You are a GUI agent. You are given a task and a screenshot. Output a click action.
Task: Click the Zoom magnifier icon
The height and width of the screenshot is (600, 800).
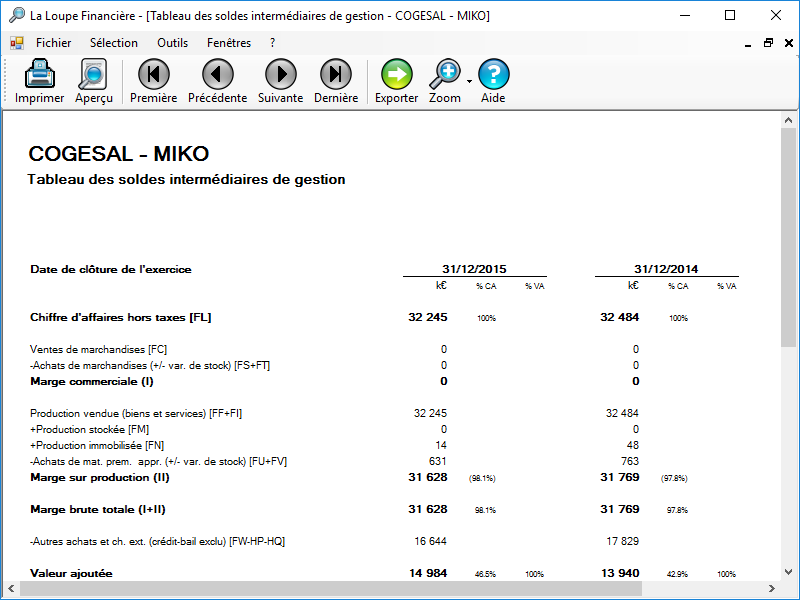445,74
